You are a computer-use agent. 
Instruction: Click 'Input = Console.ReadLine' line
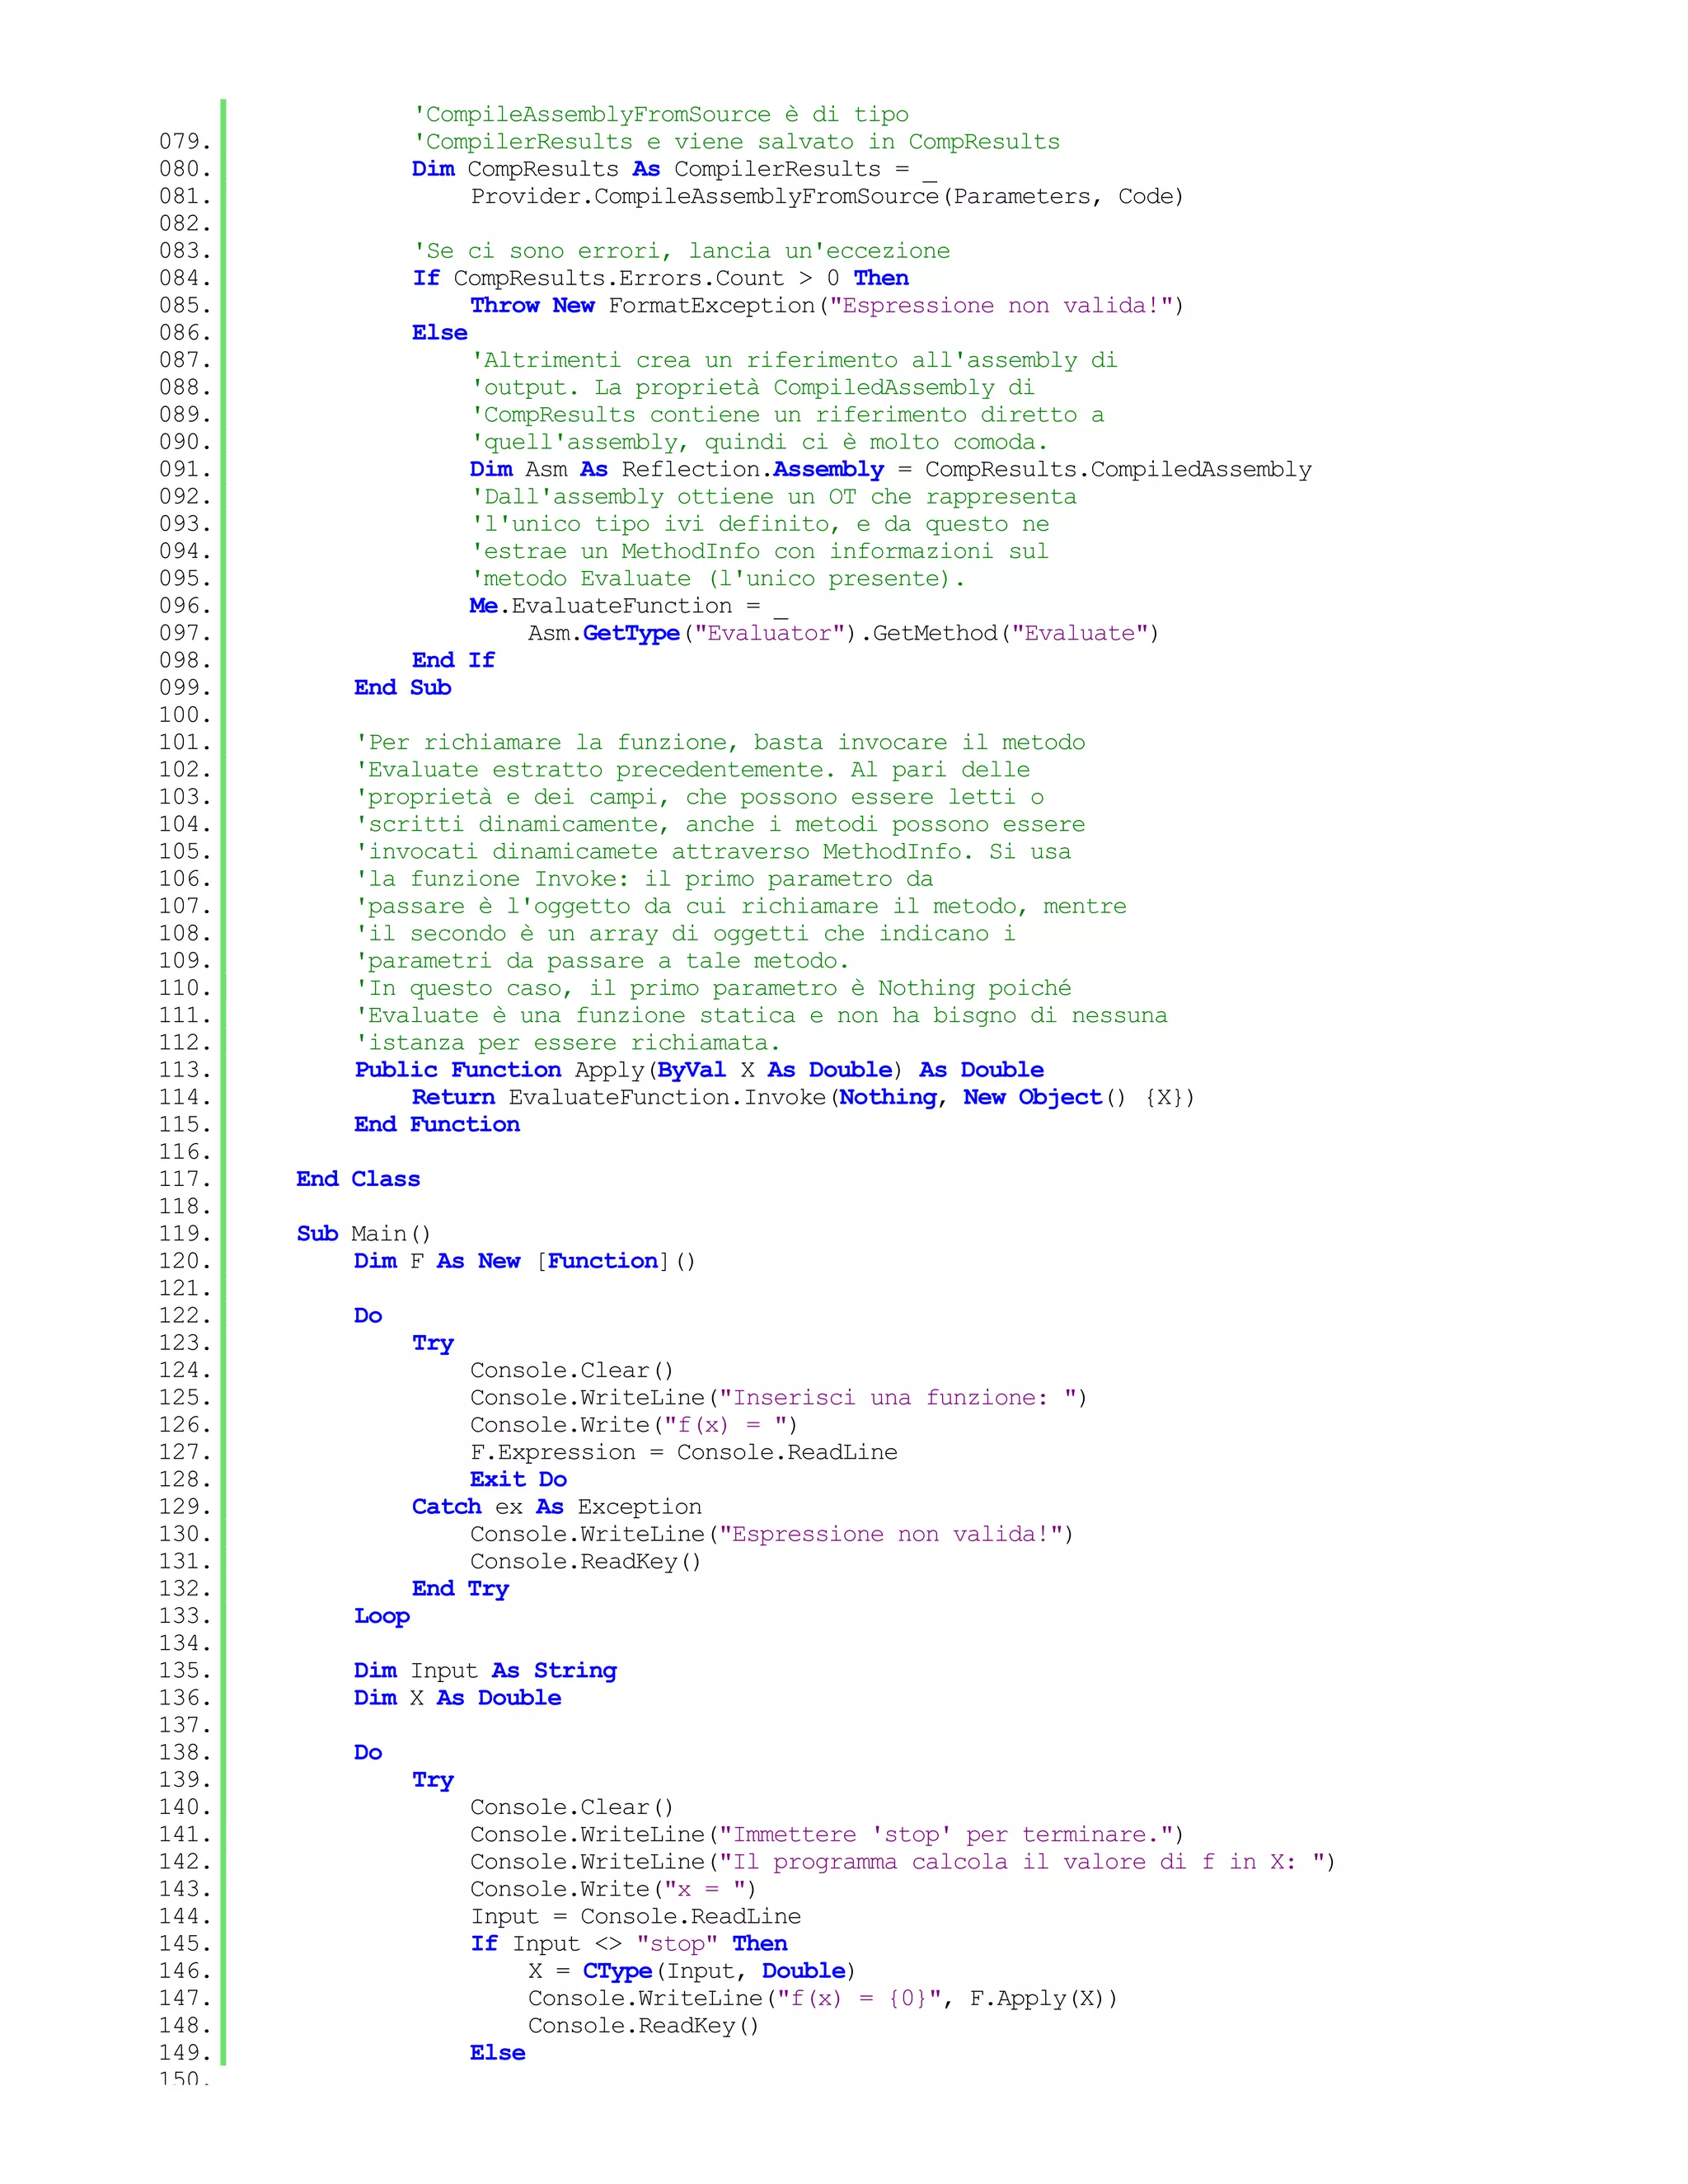[636, 1917]
